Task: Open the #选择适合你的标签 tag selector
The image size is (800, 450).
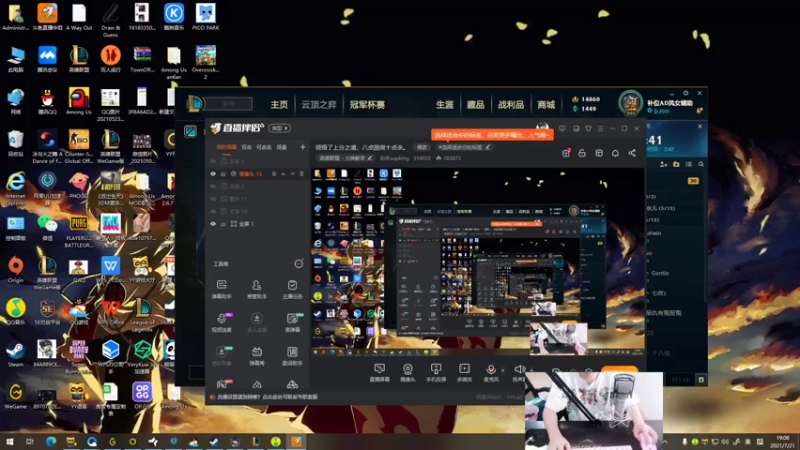Action: coord(464,147)
